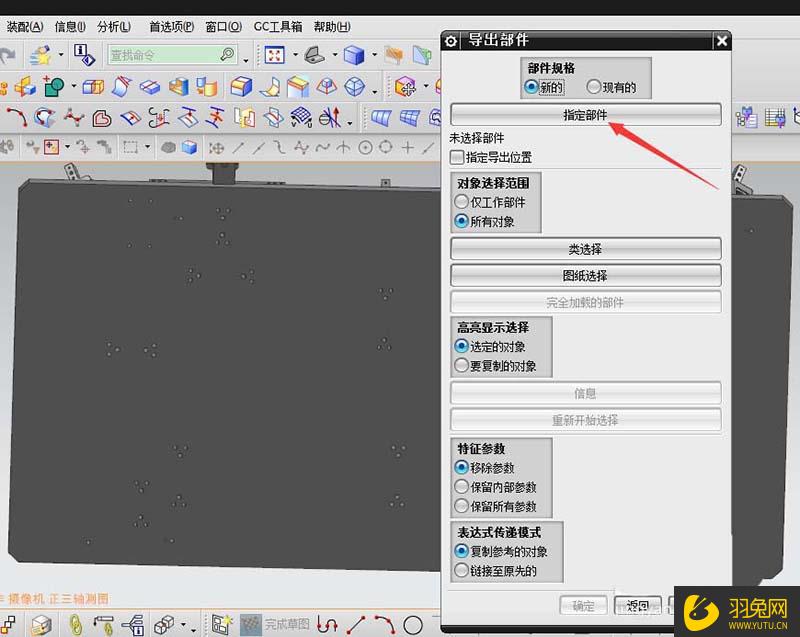The image size is (800, 637).
Task: Click the 图纸选择 selection button
Action: coord(586,275)
